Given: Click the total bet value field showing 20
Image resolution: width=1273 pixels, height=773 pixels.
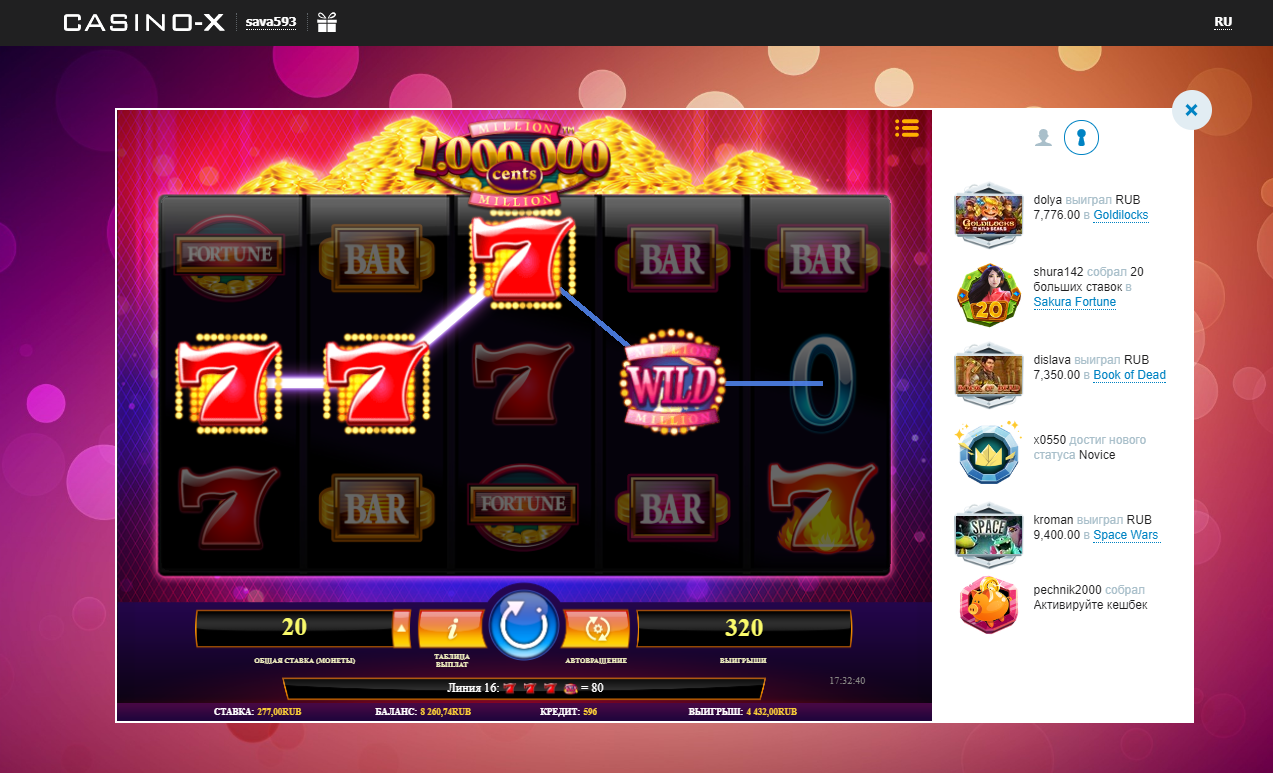Looking at the screenshot, I should 294,628.
